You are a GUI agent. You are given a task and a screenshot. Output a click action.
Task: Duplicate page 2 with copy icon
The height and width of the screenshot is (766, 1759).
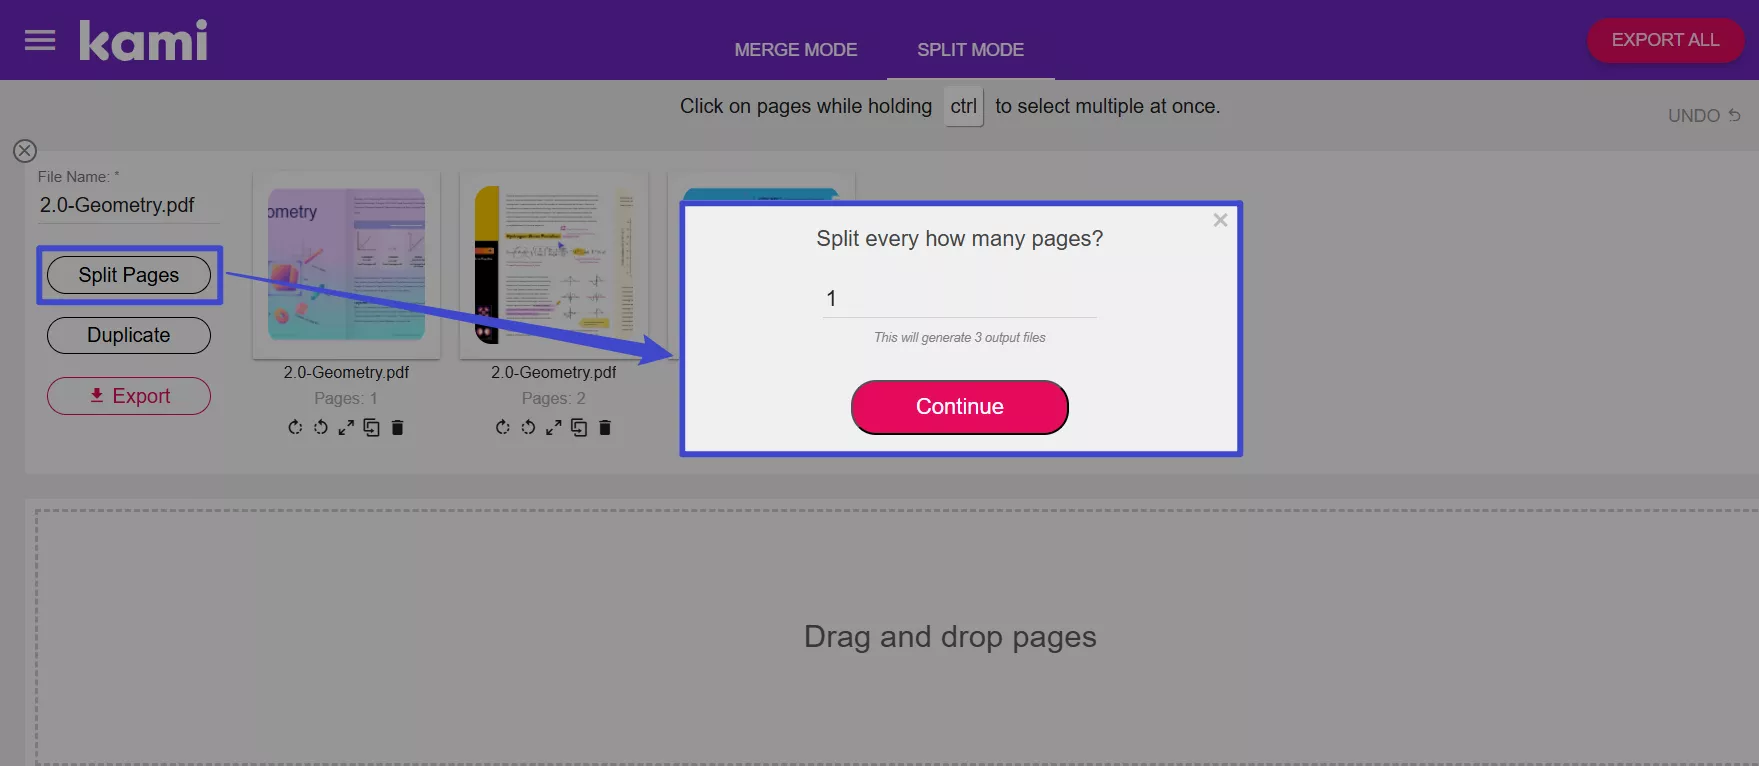(579, 427)
